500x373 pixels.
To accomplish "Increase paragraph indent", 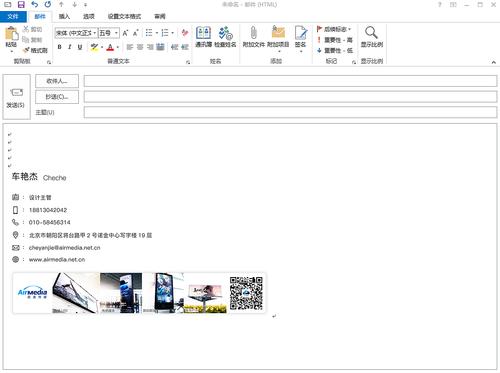I will click(185, 47).
